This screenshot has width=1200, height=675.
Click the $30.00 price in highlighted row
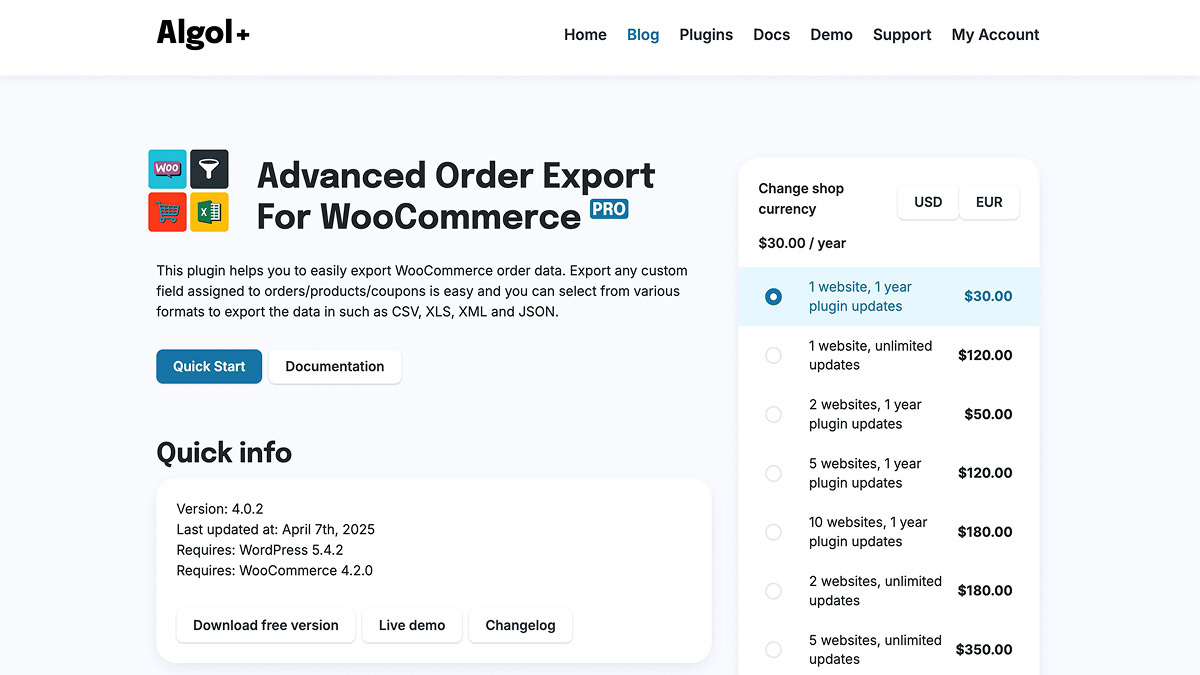click(x=988, y=296)
